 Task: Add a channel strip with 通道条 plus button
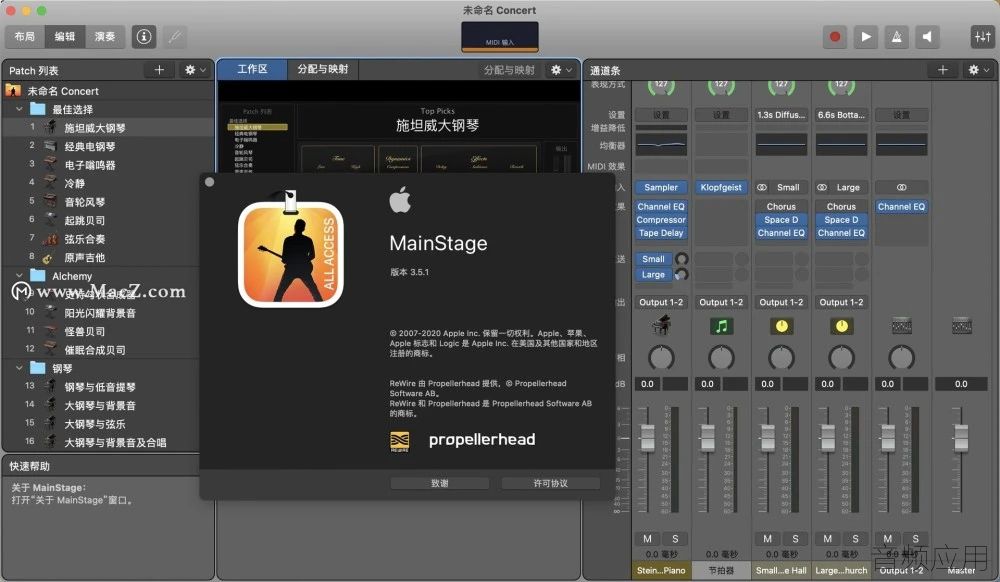pos(943,70)
